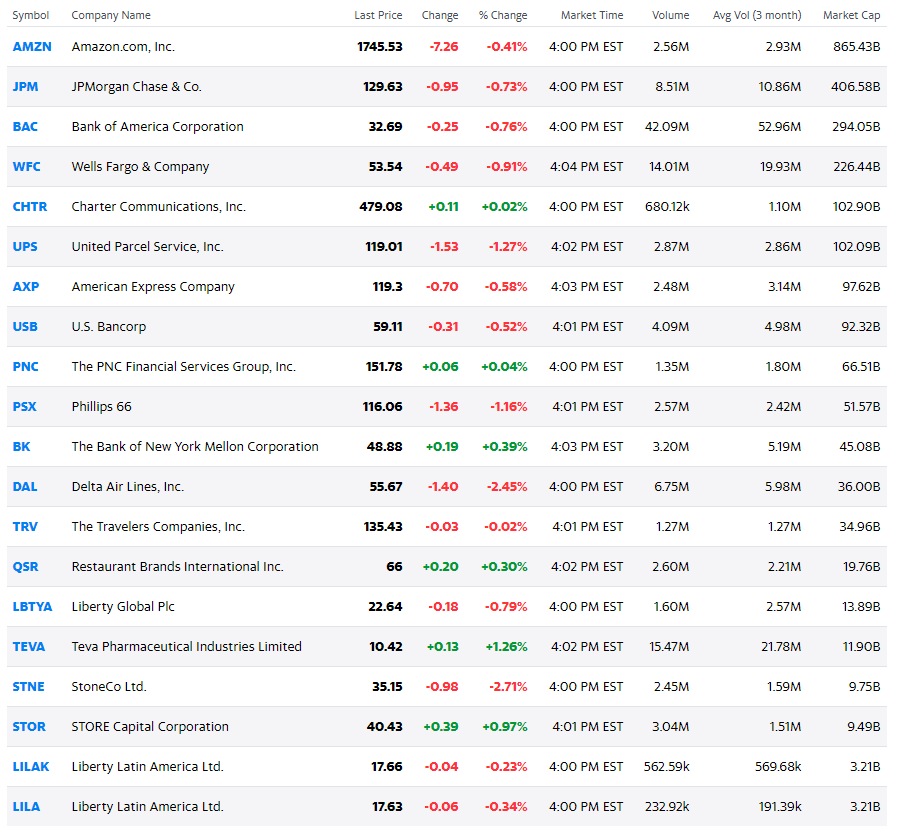The image size is (905, 828).
Task: Sort by the Market Cap column header
Action: point(851,16)
